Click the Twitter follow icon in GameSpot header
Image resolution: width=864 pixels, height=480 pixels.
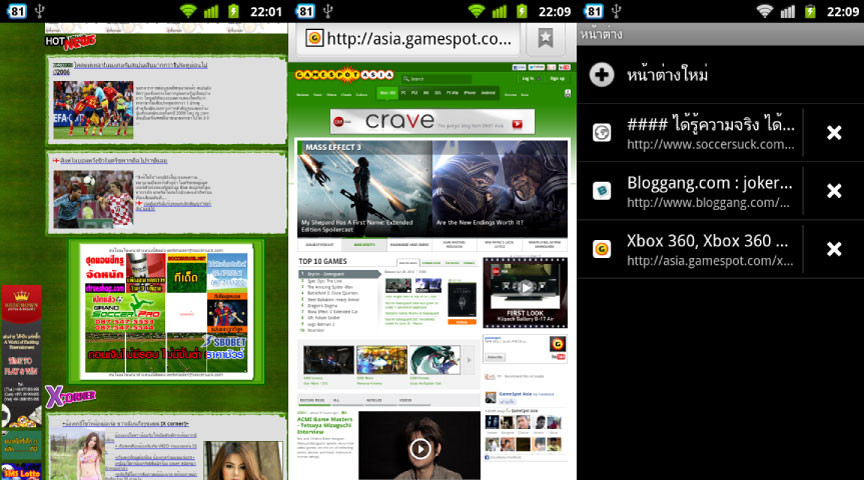coord(536,67)
